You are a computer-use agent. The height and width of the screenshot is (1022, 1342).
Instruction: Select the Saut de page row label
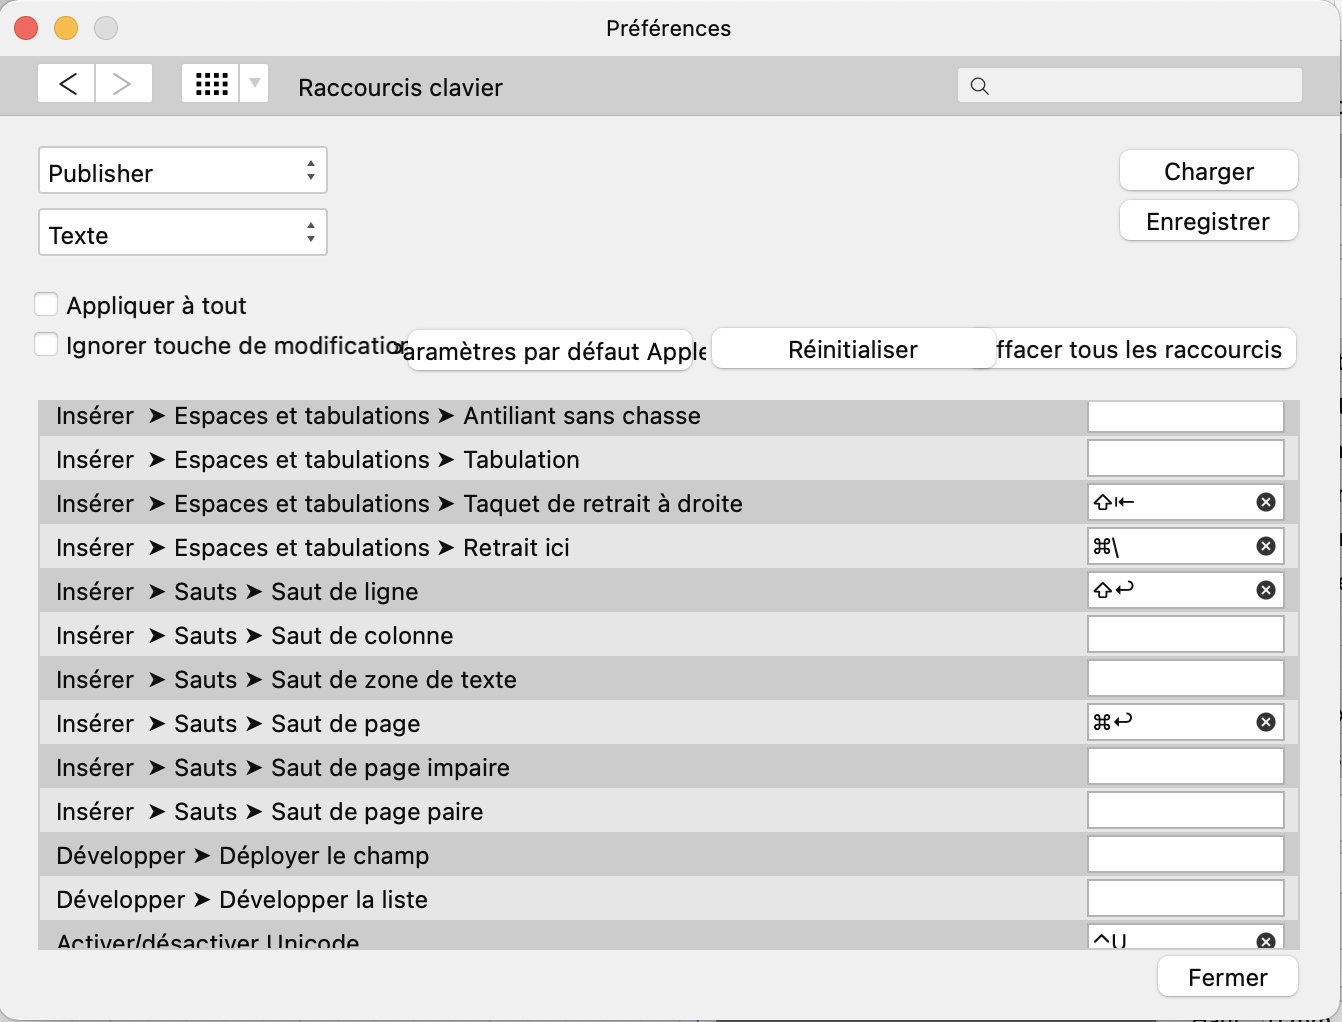238,724
